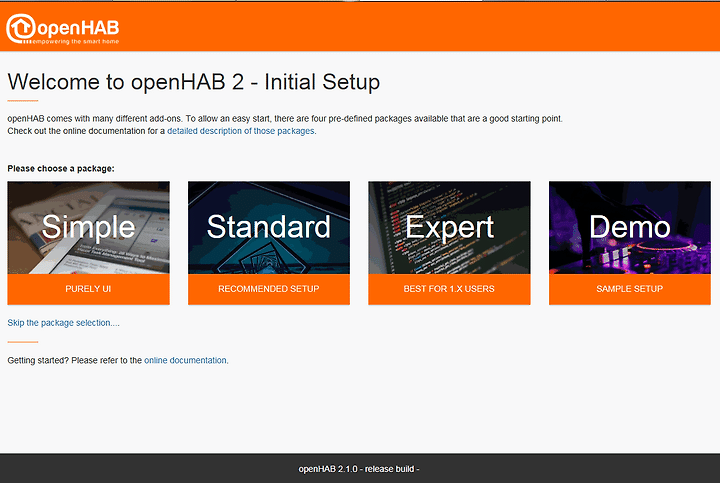Viewport: 720px width, 483px height.
Task: Click the PURELY UI button
Action: pos(88,289)
